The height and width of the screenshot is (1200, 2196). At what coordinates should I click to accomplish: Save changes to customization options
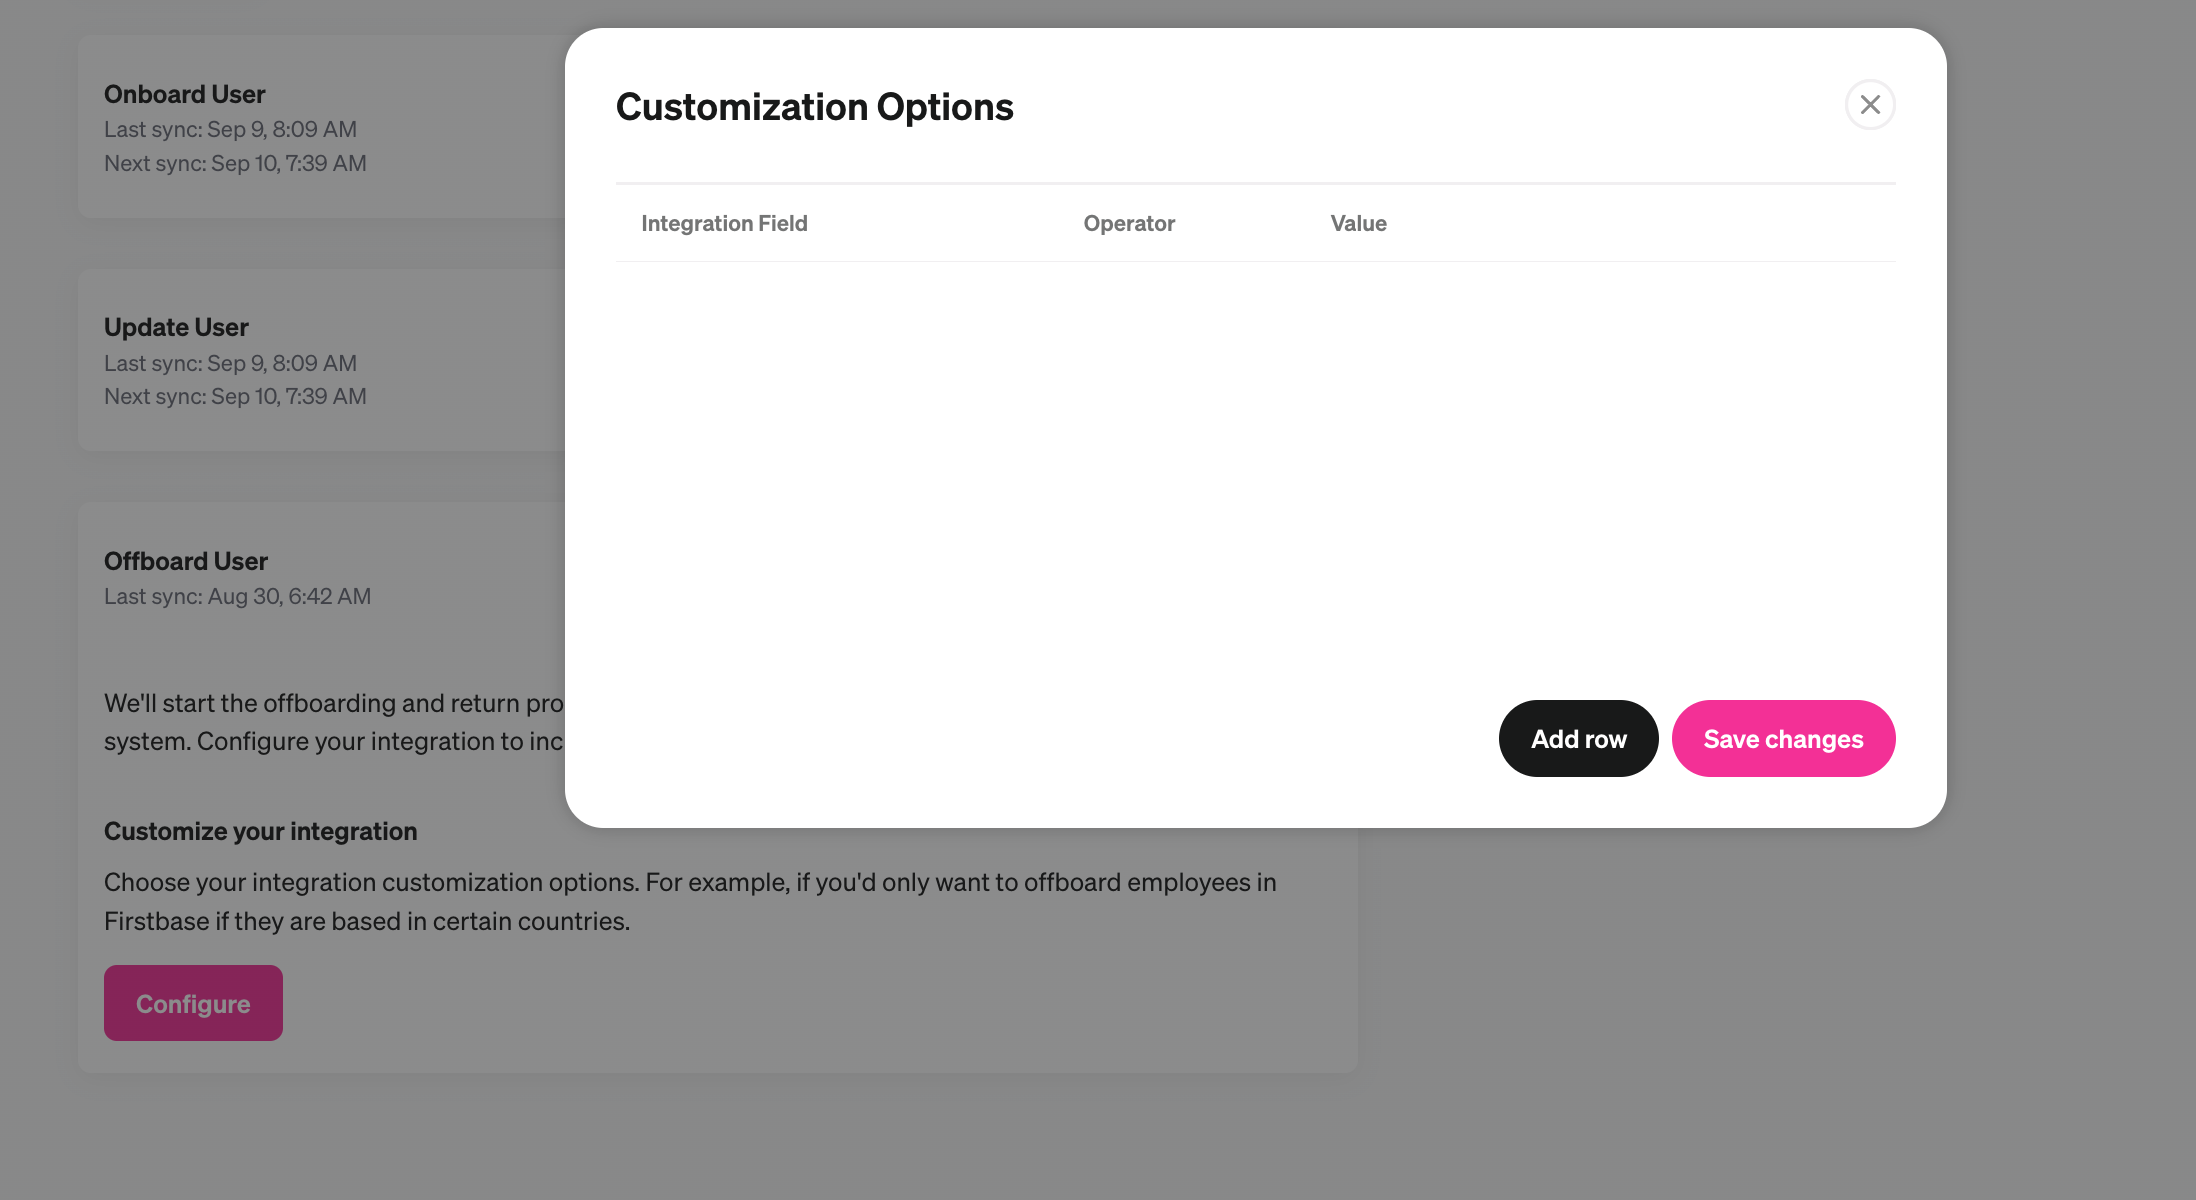1783,738
